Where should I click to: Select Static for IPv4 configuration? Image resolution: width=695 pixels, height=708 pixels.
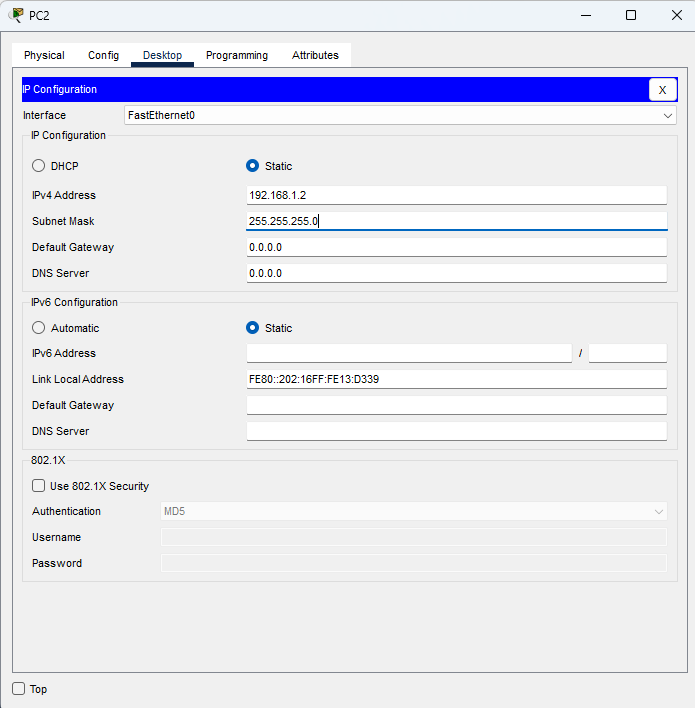[x=253, y=166]
